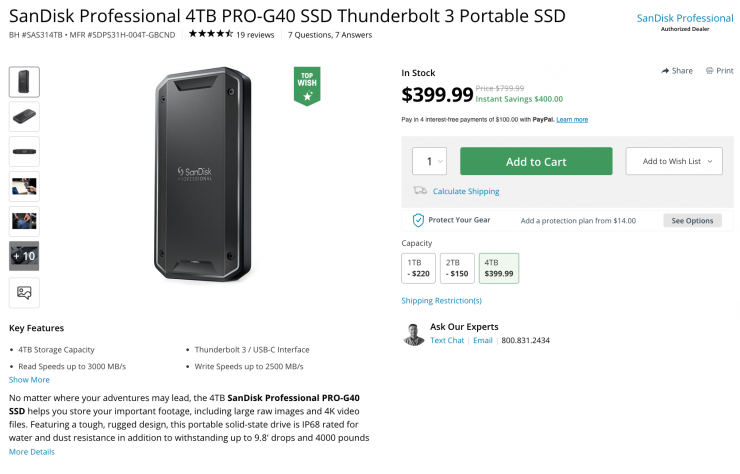Select the 1TB capacity option
This screenshot has width=740, height=474.
(x=418, y=267)
